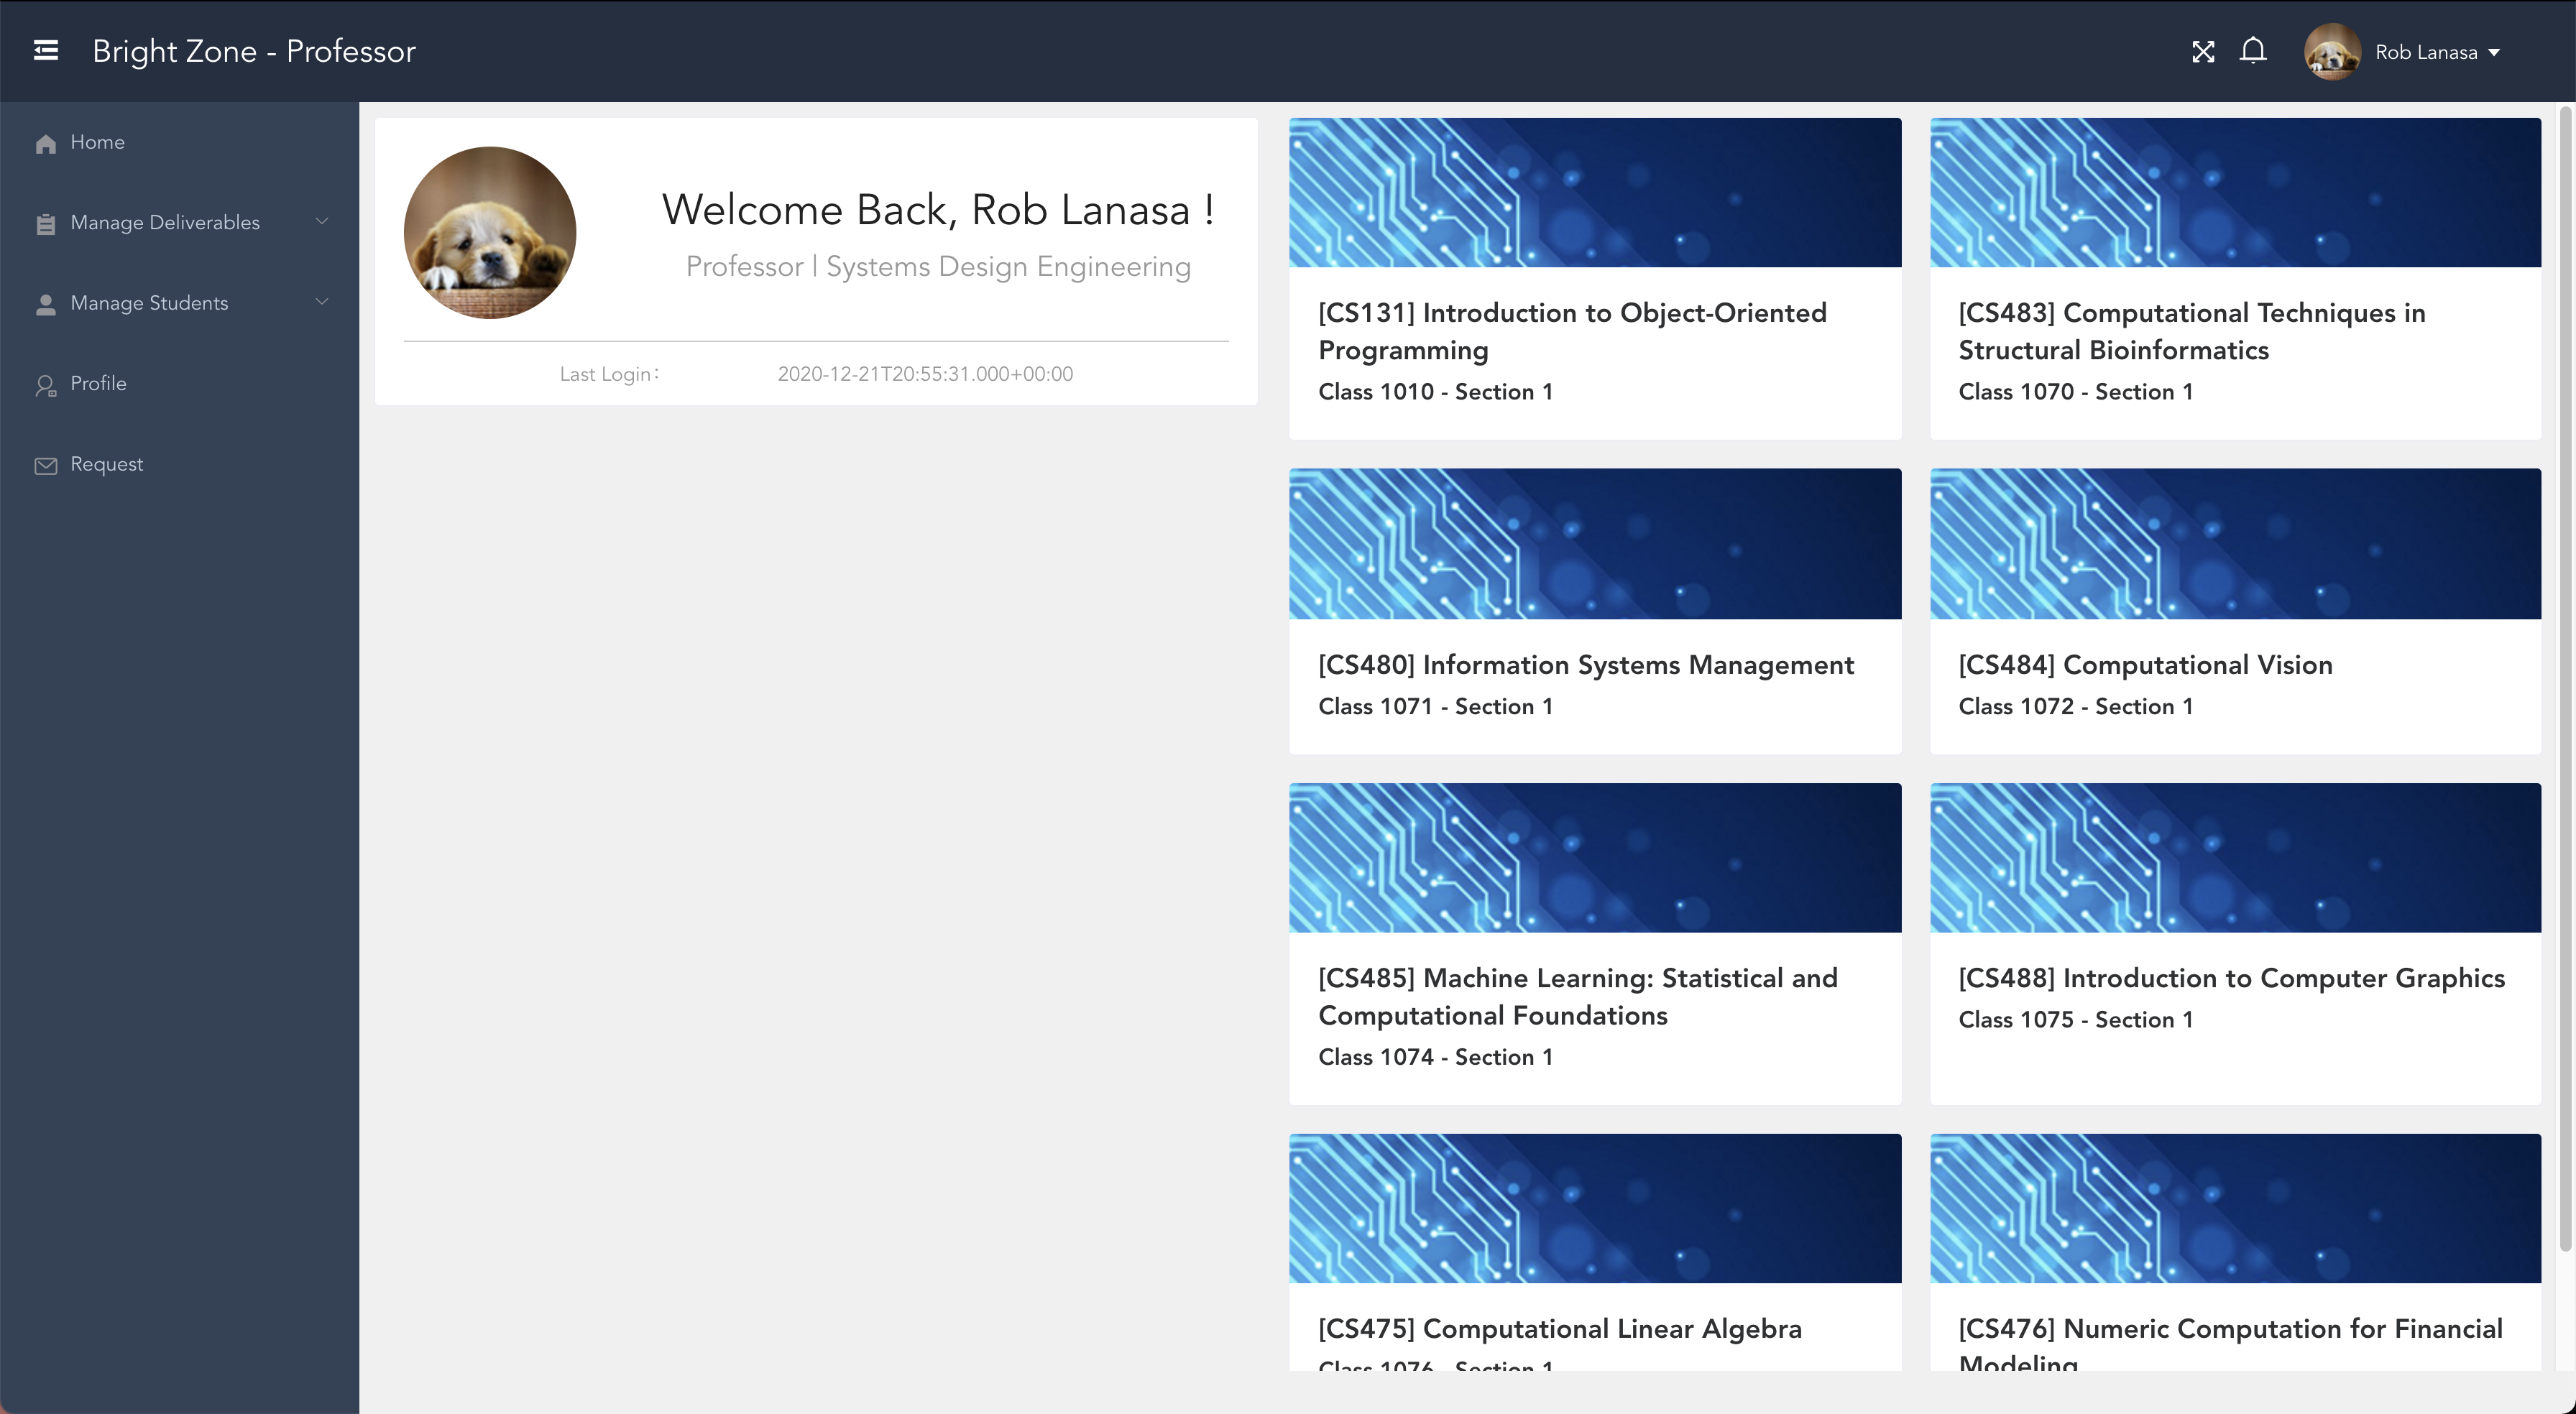Go to the Profile menu item
Viewport: 2576px width, 1414px height.
(x=98, y=384)
